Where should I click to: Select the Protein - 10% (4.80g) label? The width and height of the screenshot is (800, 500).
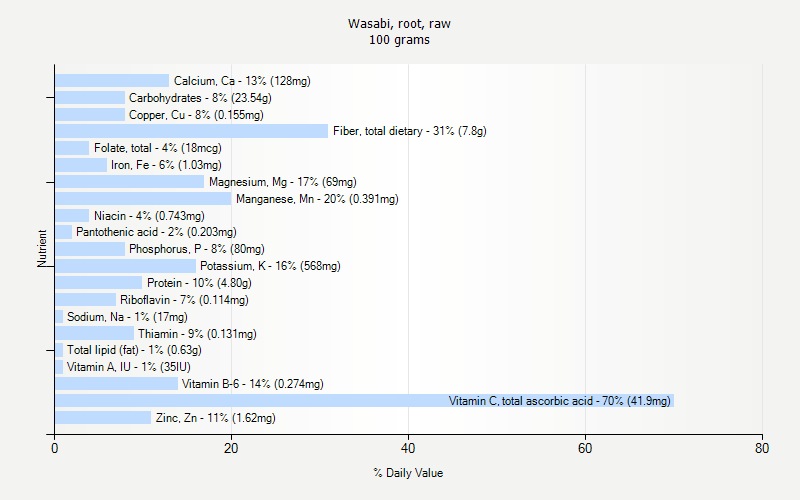point(199,283)
